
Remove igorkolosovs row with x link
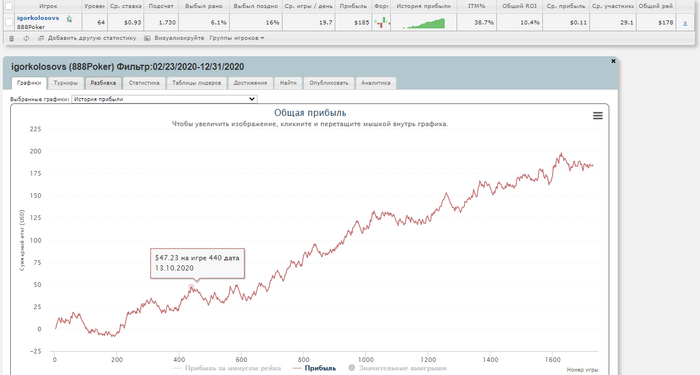coord(685,23)
